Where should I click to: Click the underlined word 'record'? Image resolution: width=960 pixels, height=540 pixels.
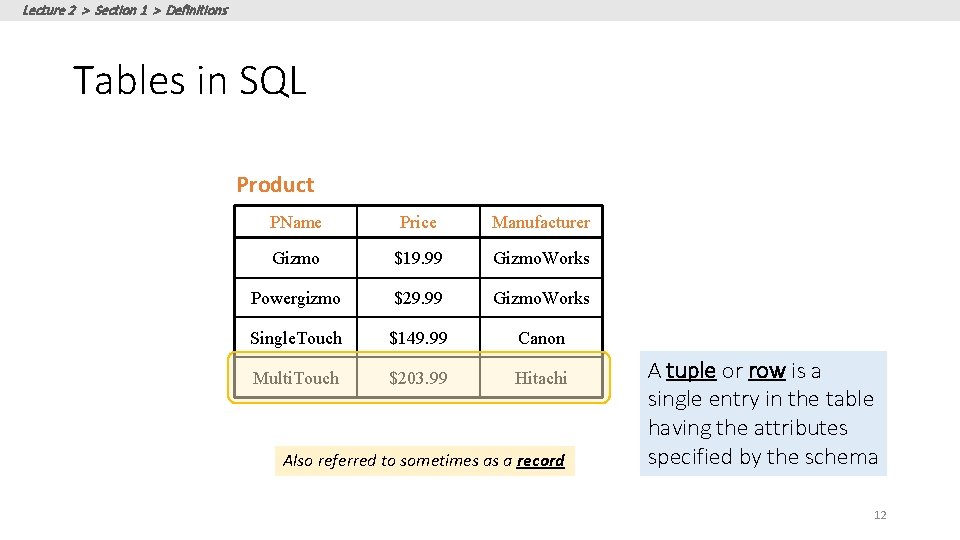540,460
